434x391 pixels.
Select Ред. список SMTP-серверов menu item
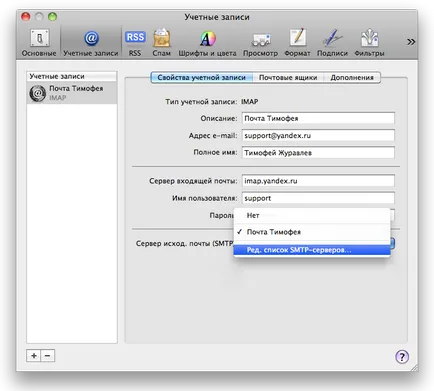coord(312,250)
